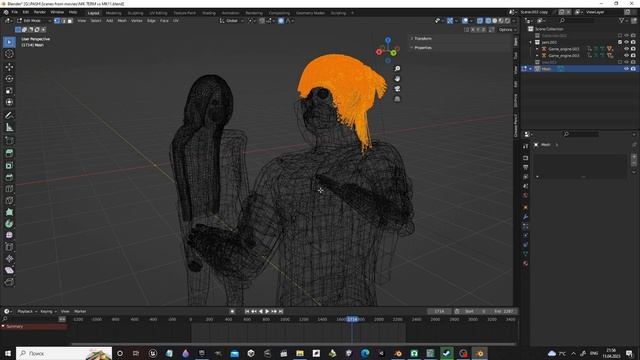Jump to the timeline start frame
The height and width of the screenshot is (360, 640).
[247, 311]
